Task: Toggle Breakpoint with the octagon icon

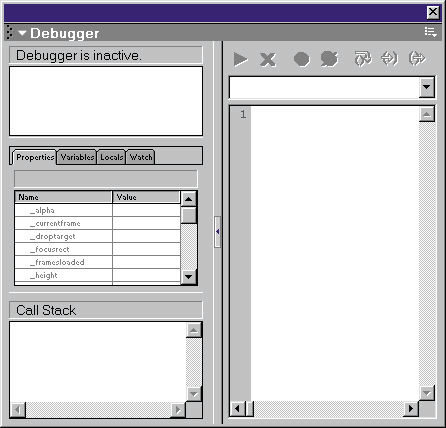Action: point(302,59)
